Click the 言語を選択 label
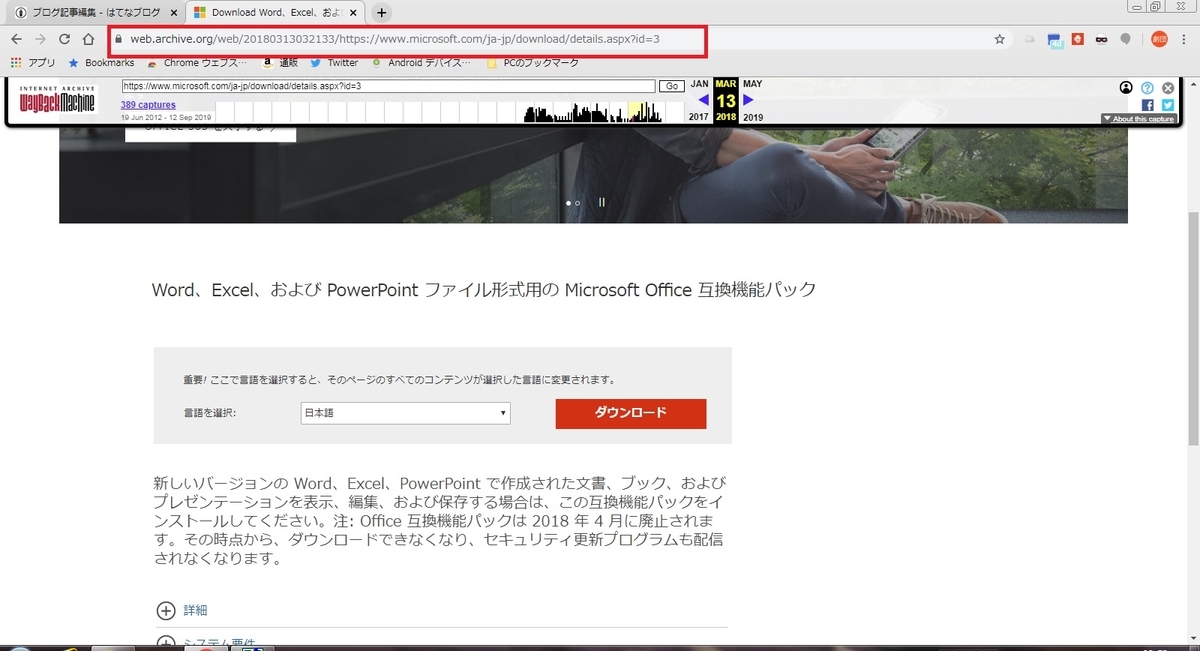This screenshot has width=1200, height=651. (x=209, y=413)
